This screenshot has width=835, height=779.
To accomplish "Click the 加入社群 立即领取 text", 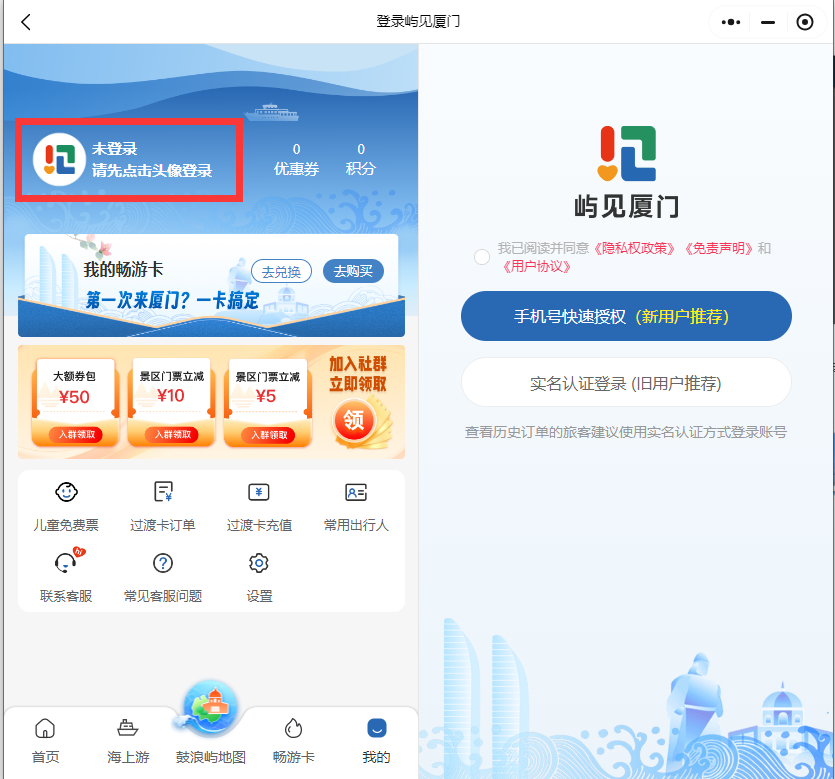I will (358, 374).
